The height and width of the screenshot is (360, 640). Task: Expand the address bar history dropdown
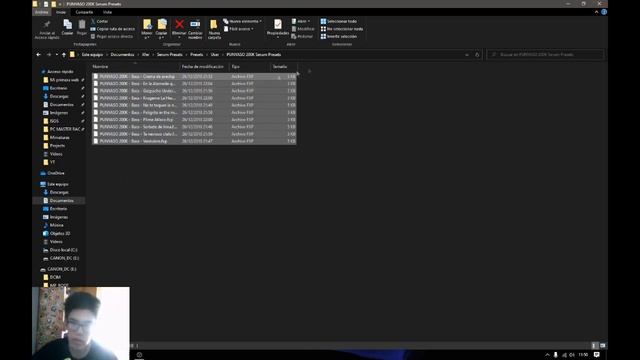coord(467,55)
